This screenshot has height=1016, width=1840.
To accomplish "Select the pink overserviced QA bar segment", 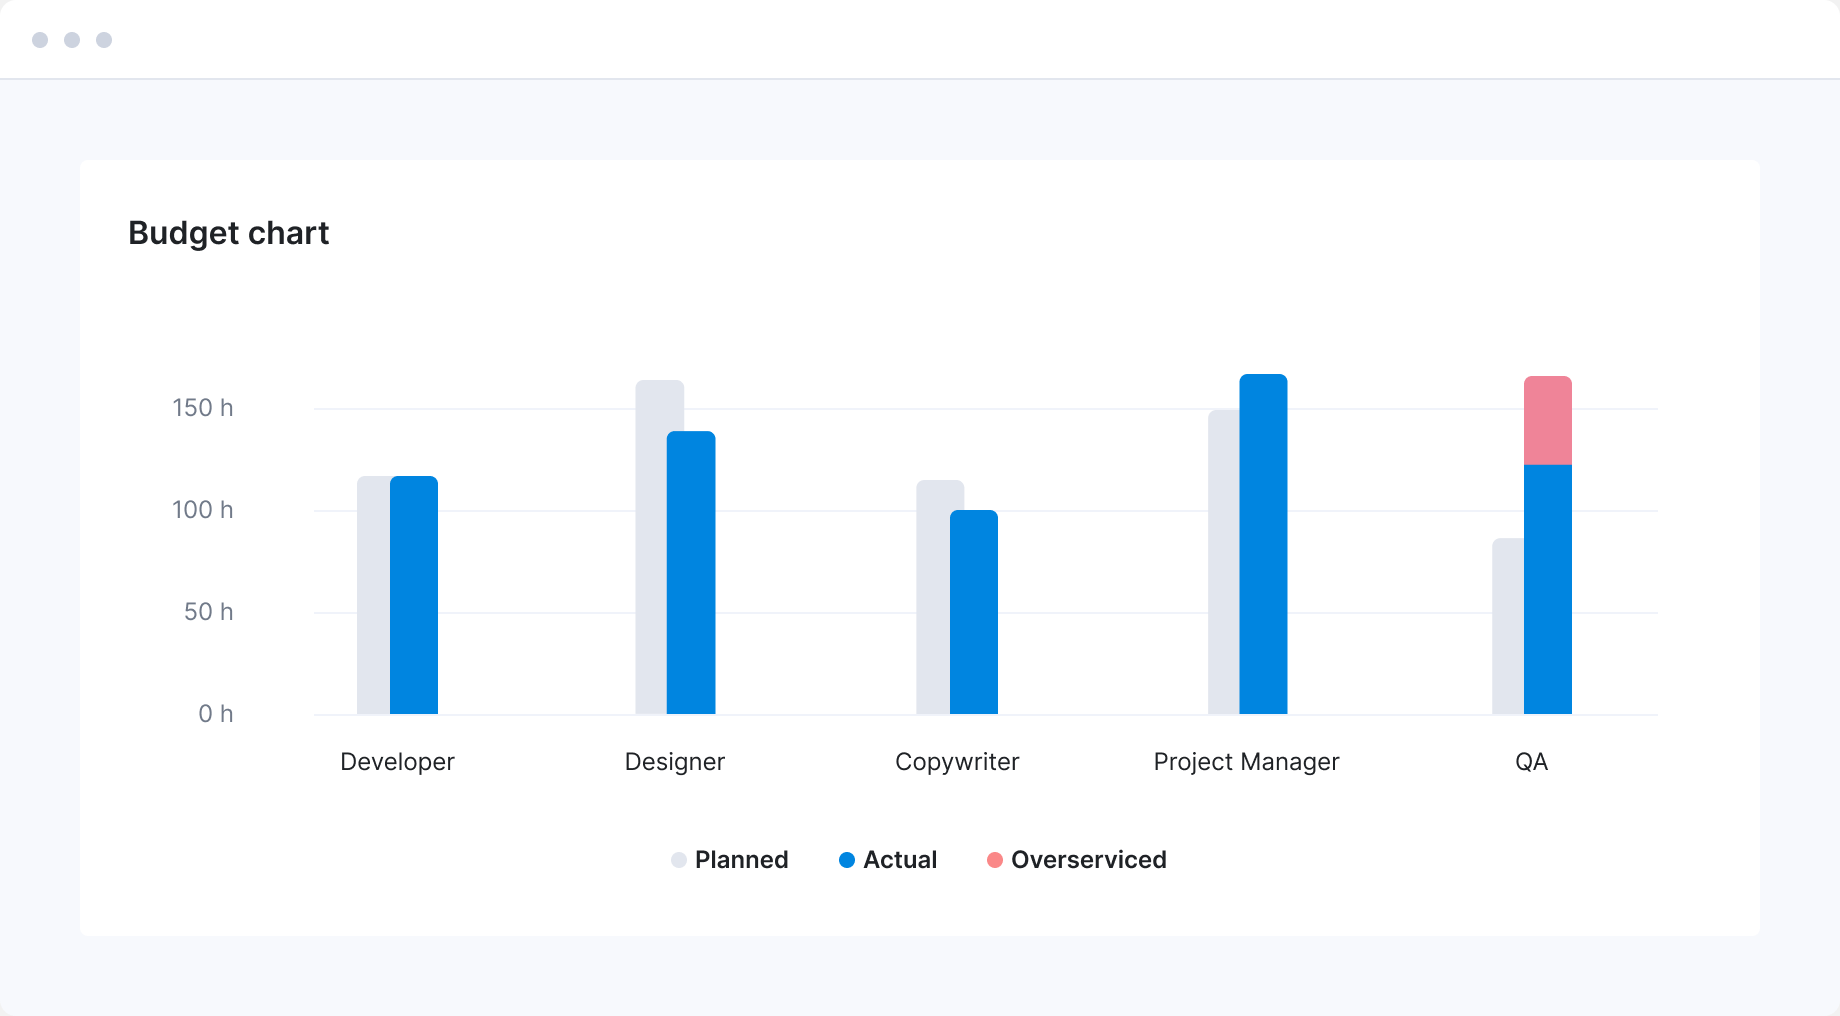I will pyautogui.click(x=1547, y=421).
